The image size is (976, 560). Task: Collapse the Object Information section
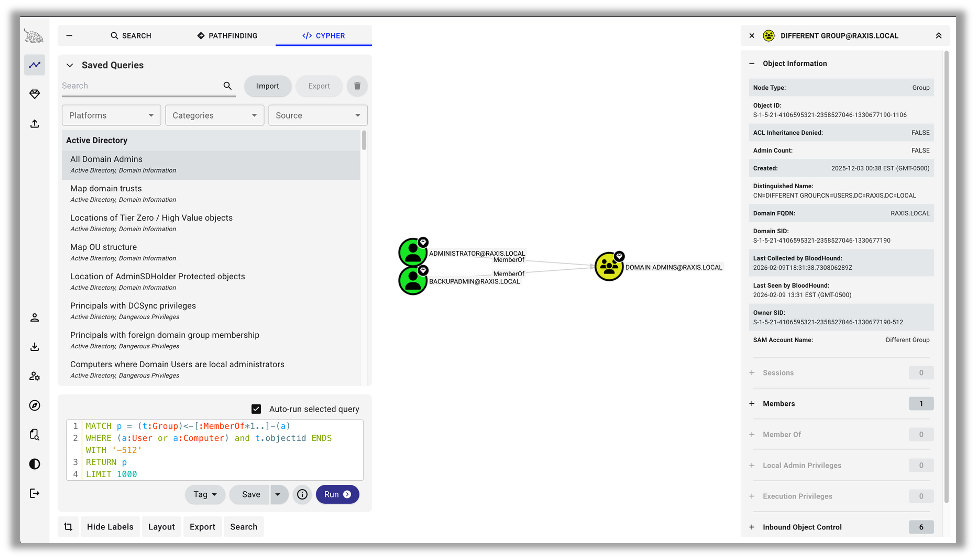coord(752,63)
